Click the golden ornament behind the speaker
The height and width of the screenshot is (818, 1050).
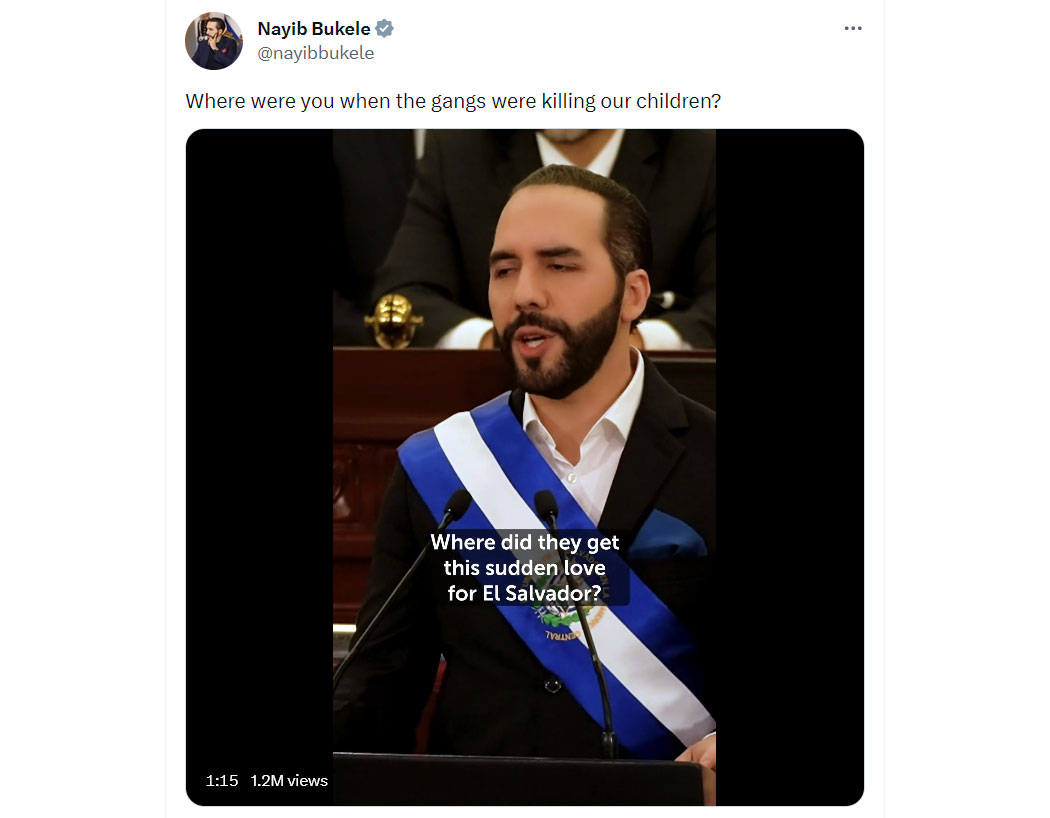(x=394, y=320)
